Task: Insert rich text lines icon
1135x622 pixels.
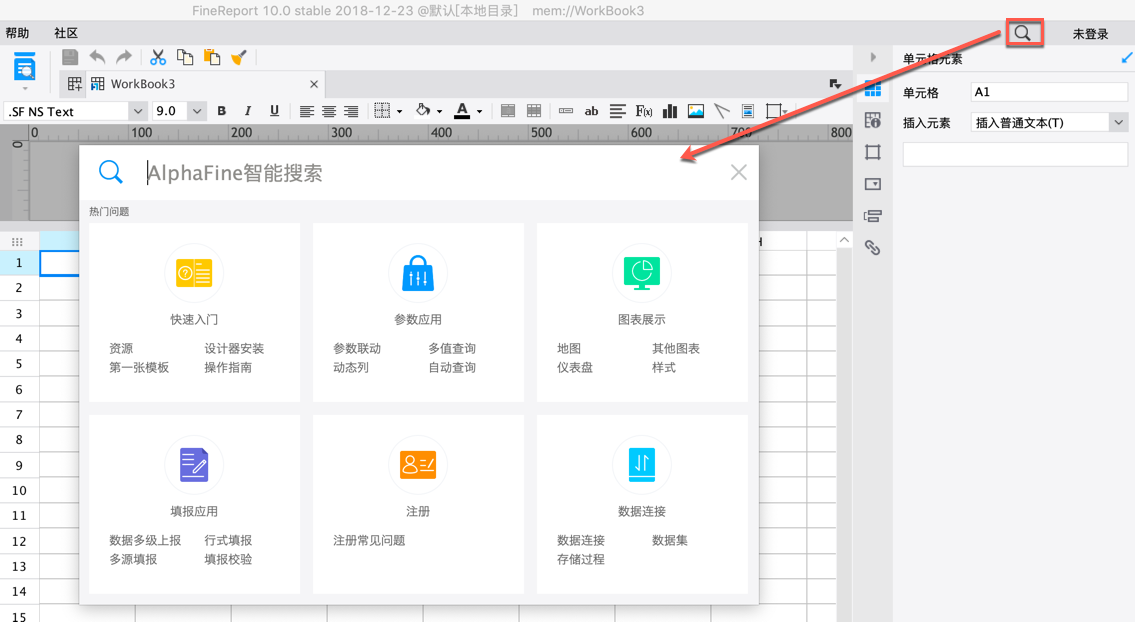Action: (x=617, y=112)
